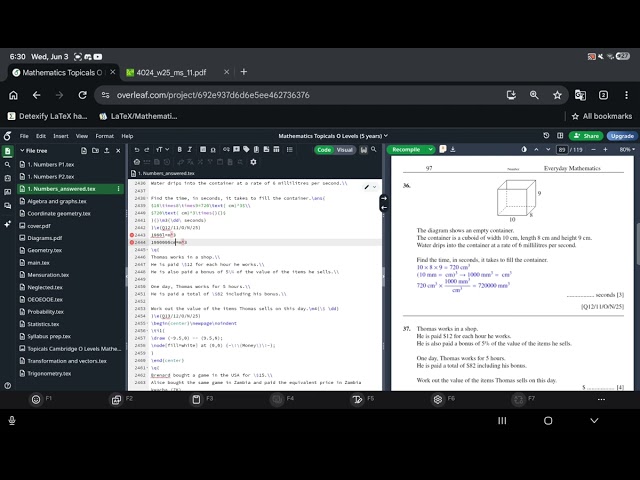Insert a symbol with Omega icon
The width and height of the screenshot is (640, 480).
click(x=213, y=150)
